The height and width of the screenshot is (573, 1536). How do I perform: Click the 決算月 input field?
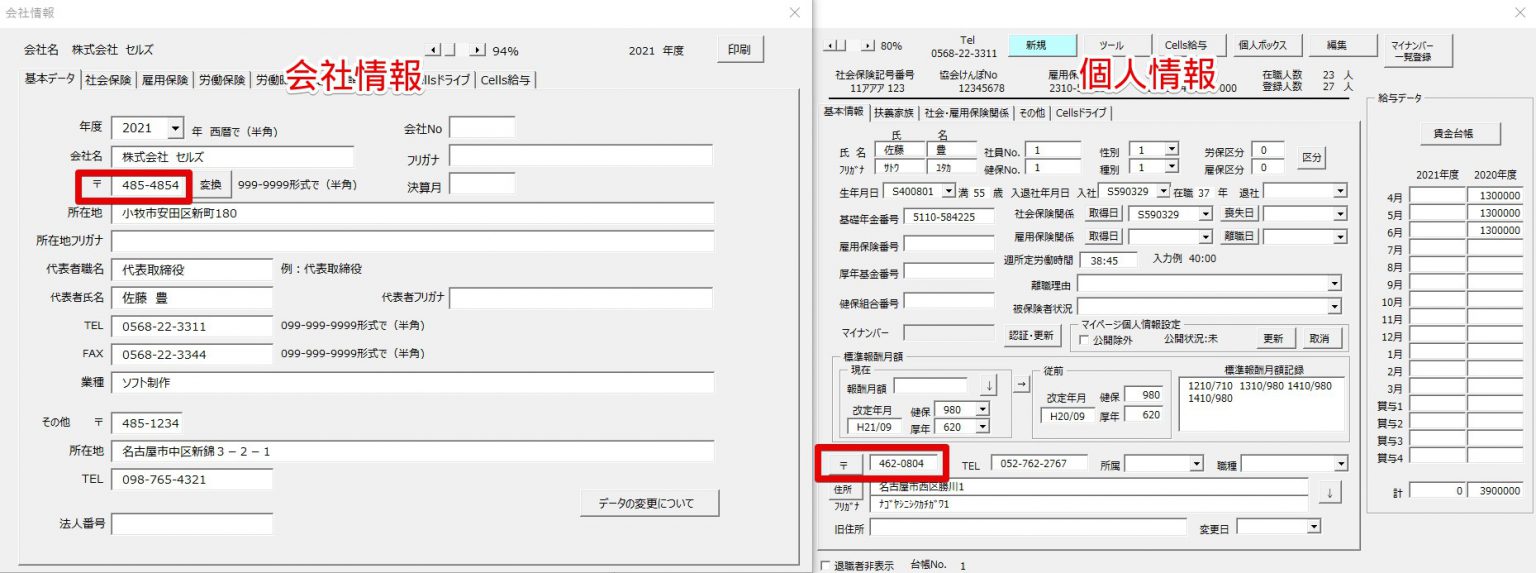[x=482, y=184]
